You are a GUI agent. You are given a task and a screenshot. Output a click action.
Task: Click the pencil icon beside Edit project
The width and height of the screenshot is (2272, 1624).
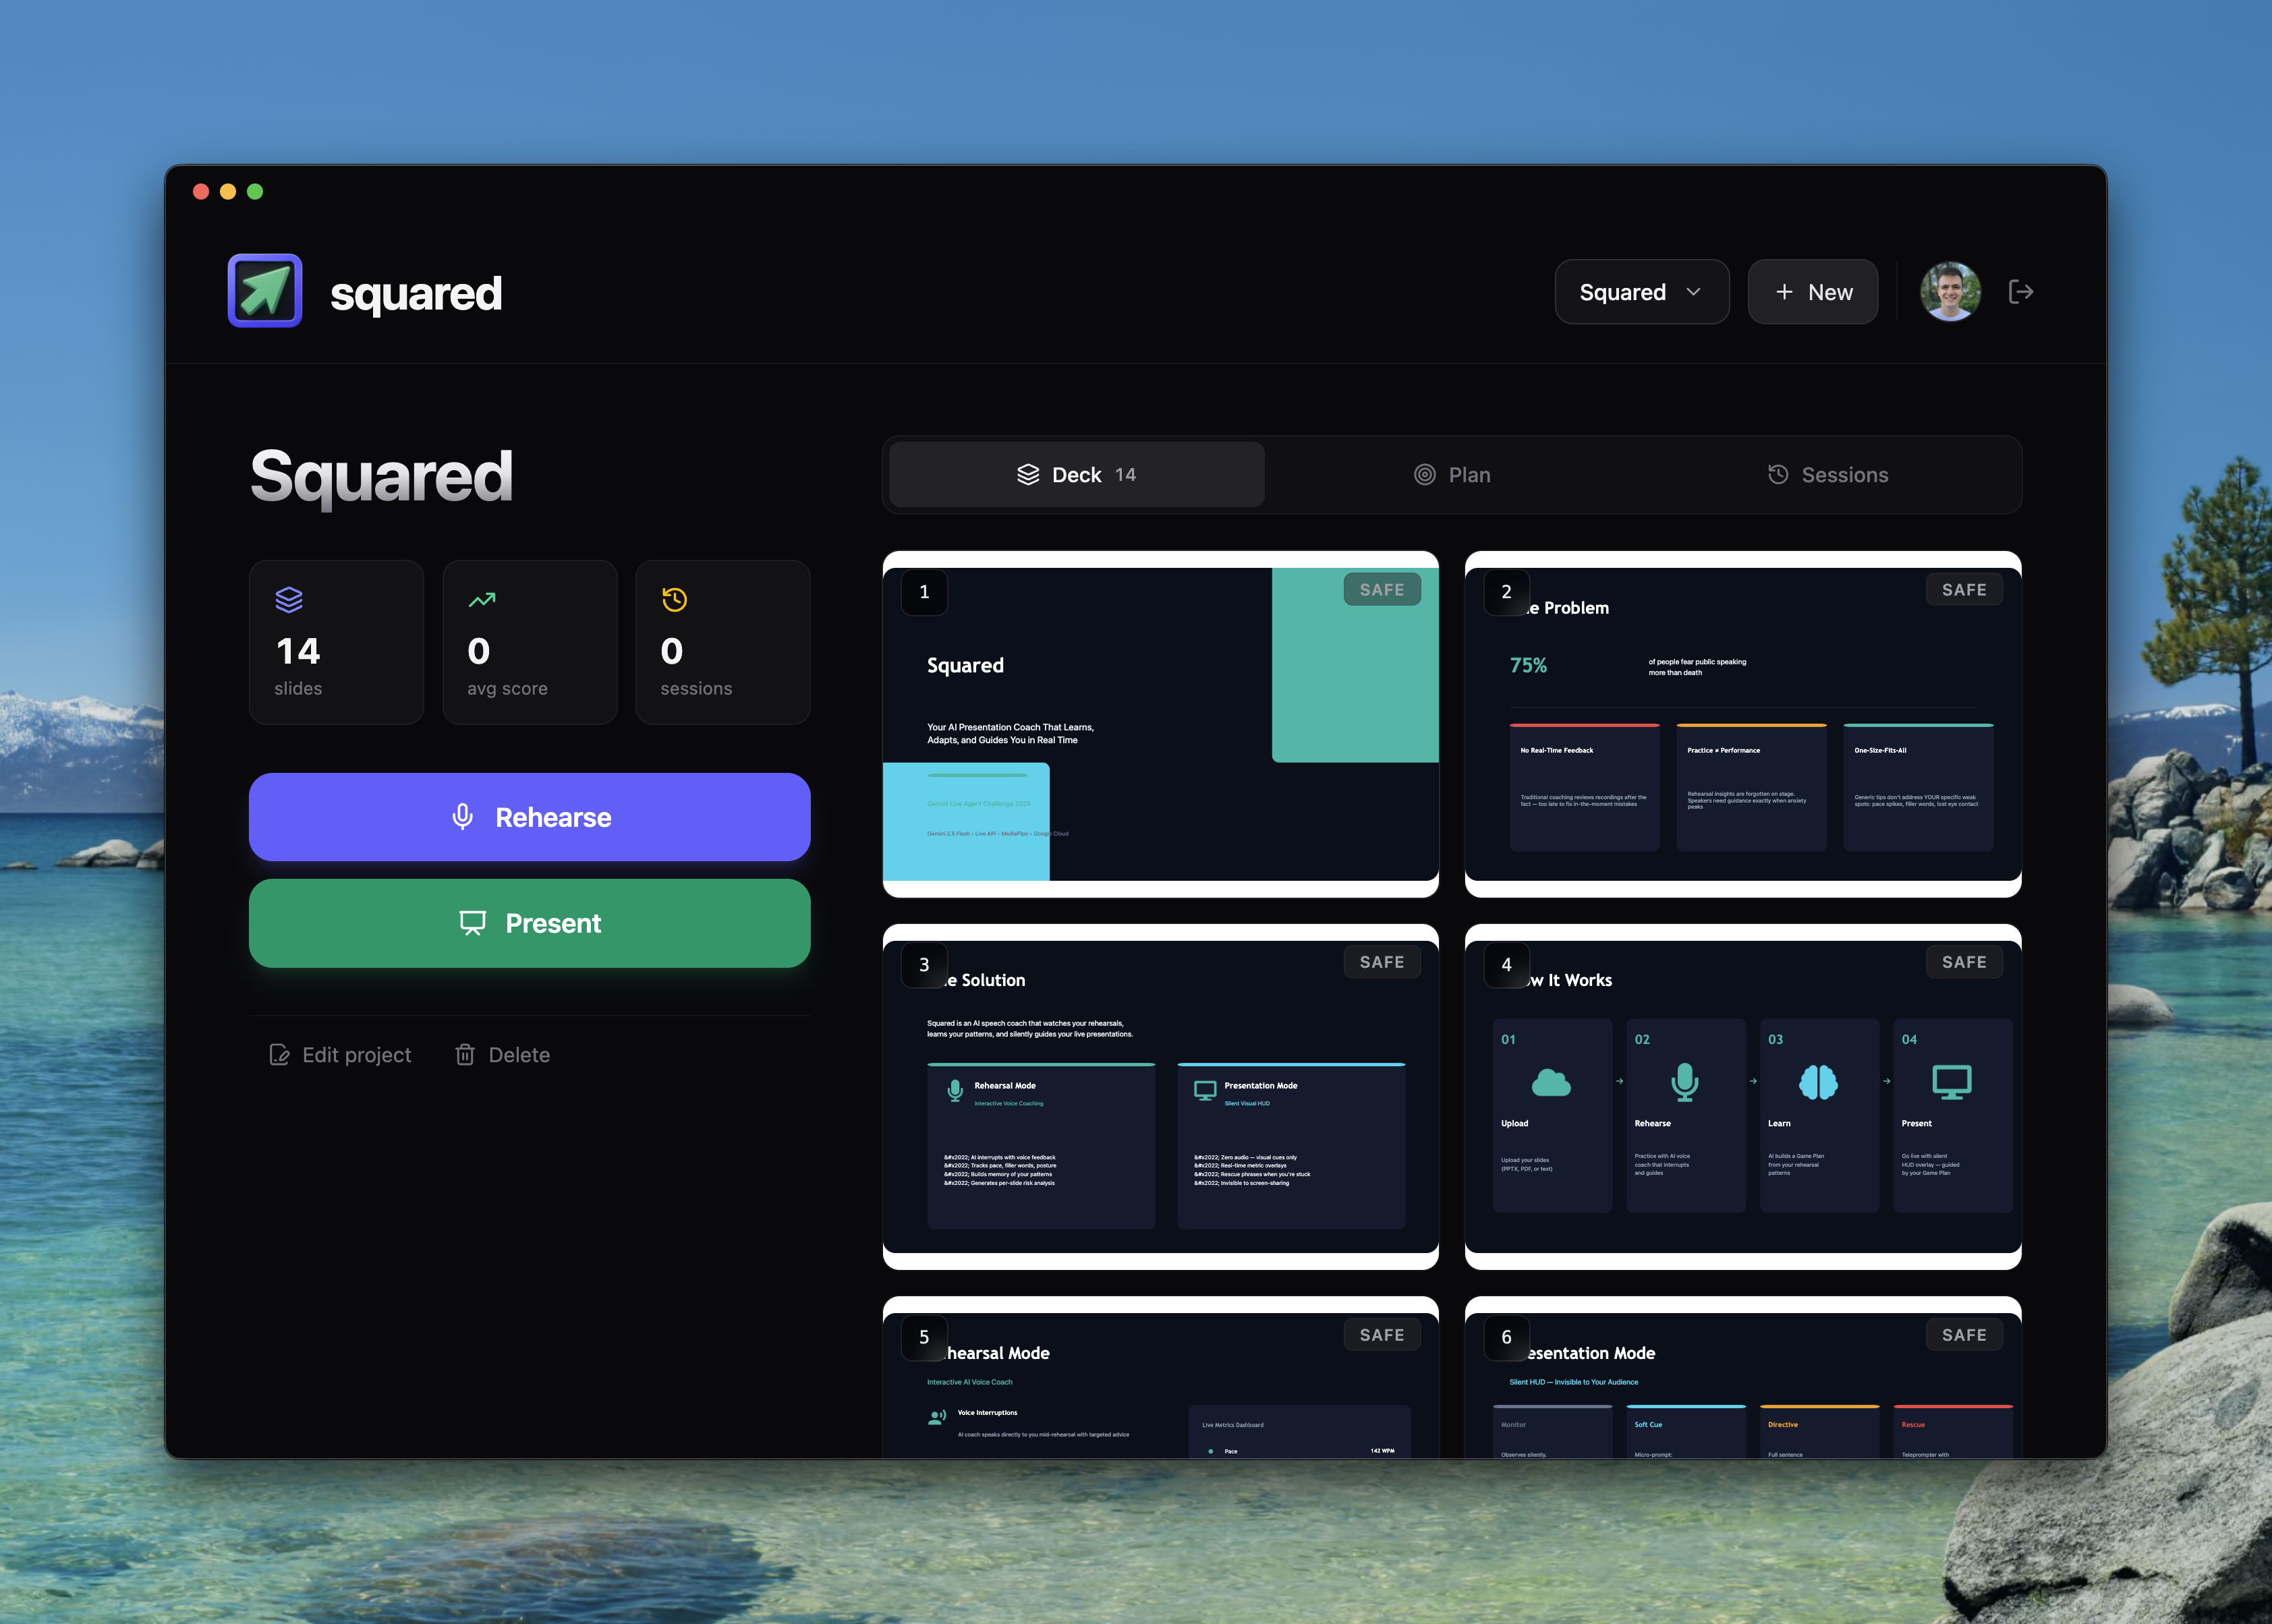(280, 1055)
